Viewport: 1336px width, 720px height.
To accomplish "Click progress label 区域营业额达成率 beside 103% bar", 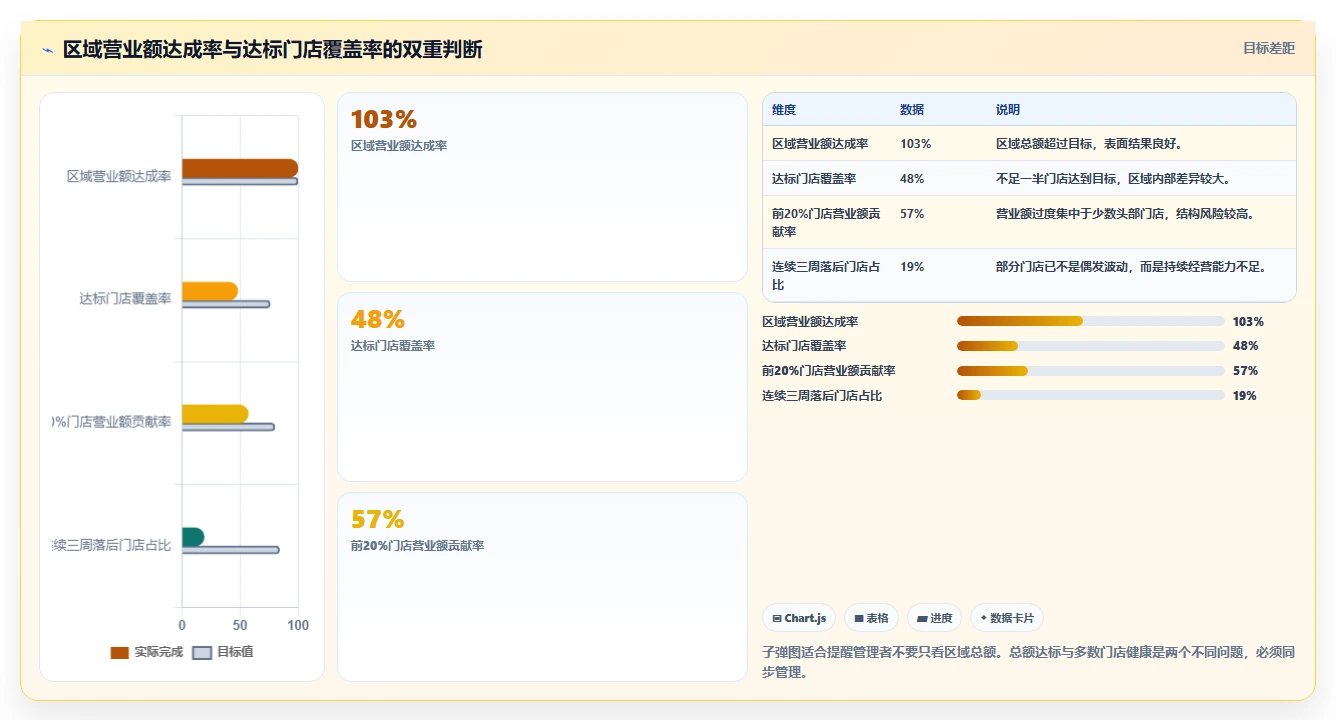I will 810,322.
